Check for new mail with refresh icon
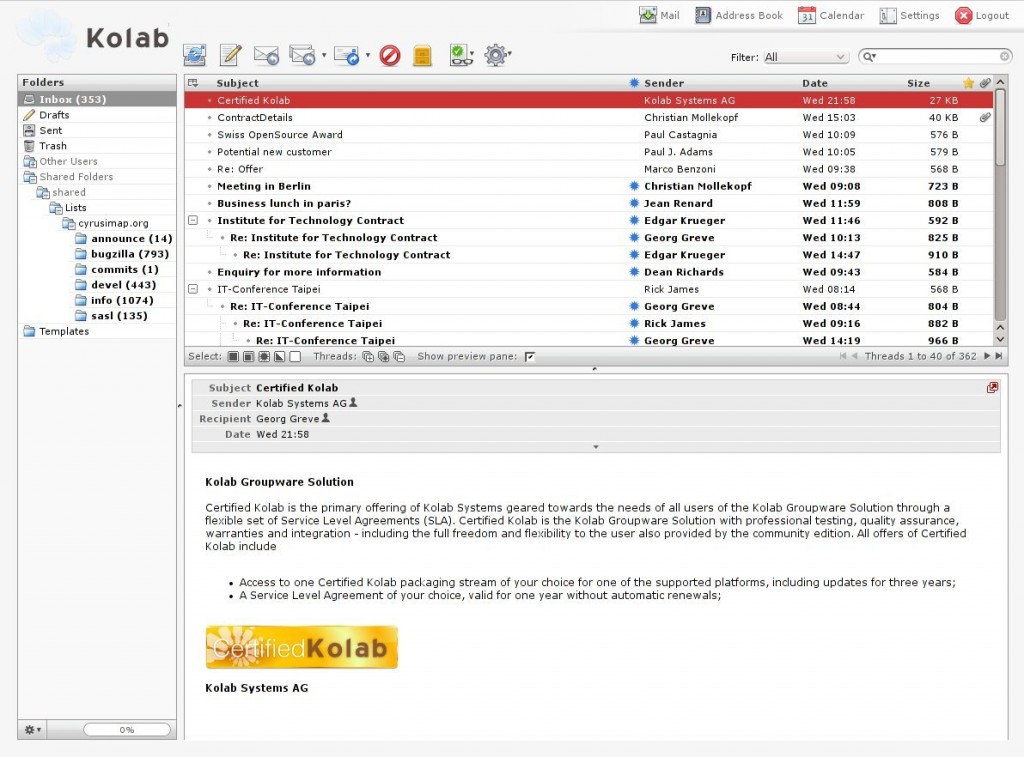 click(x=195, y=56)
